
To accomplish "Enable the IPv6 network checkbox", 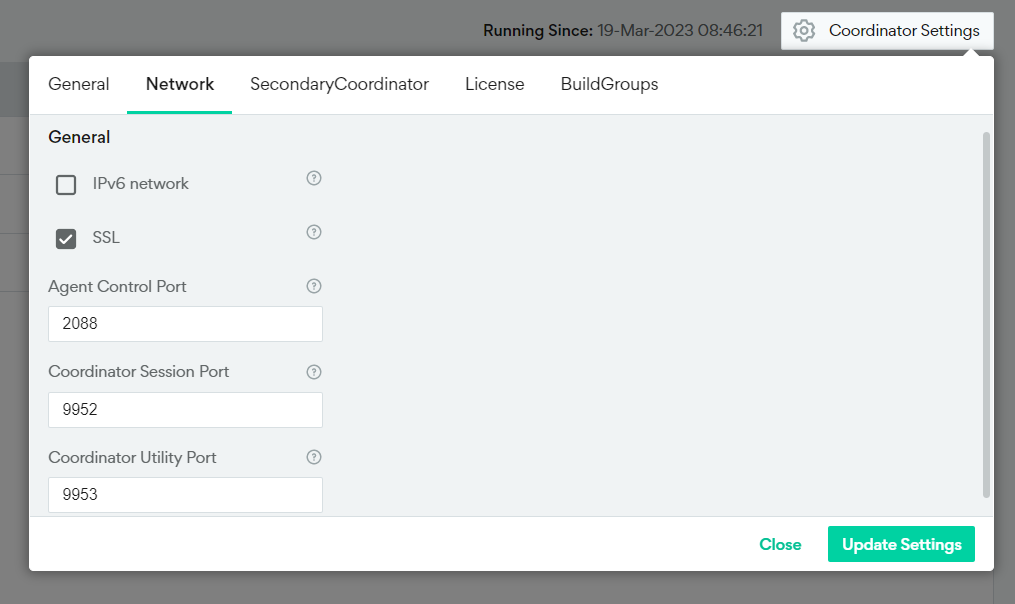I will tap(66, 185).
